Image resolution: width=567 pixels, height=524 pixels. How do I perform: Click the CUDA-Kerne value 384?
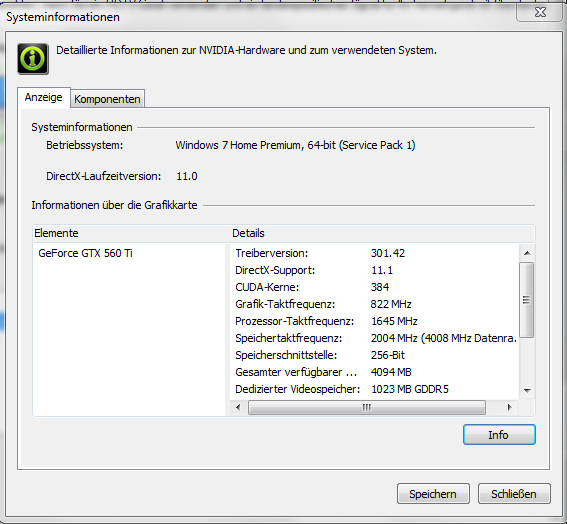tap(380, 287)
